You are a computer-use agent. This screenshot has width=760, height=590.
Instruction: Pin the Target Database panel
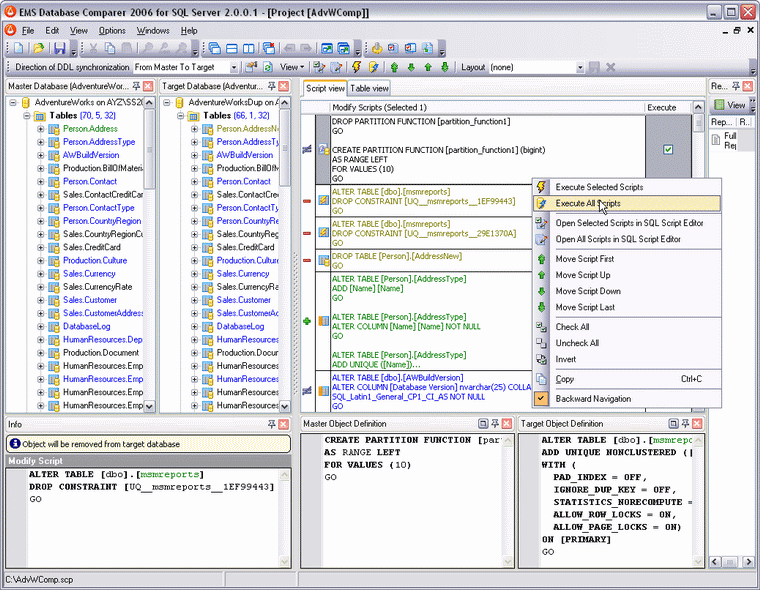point(271,86)
